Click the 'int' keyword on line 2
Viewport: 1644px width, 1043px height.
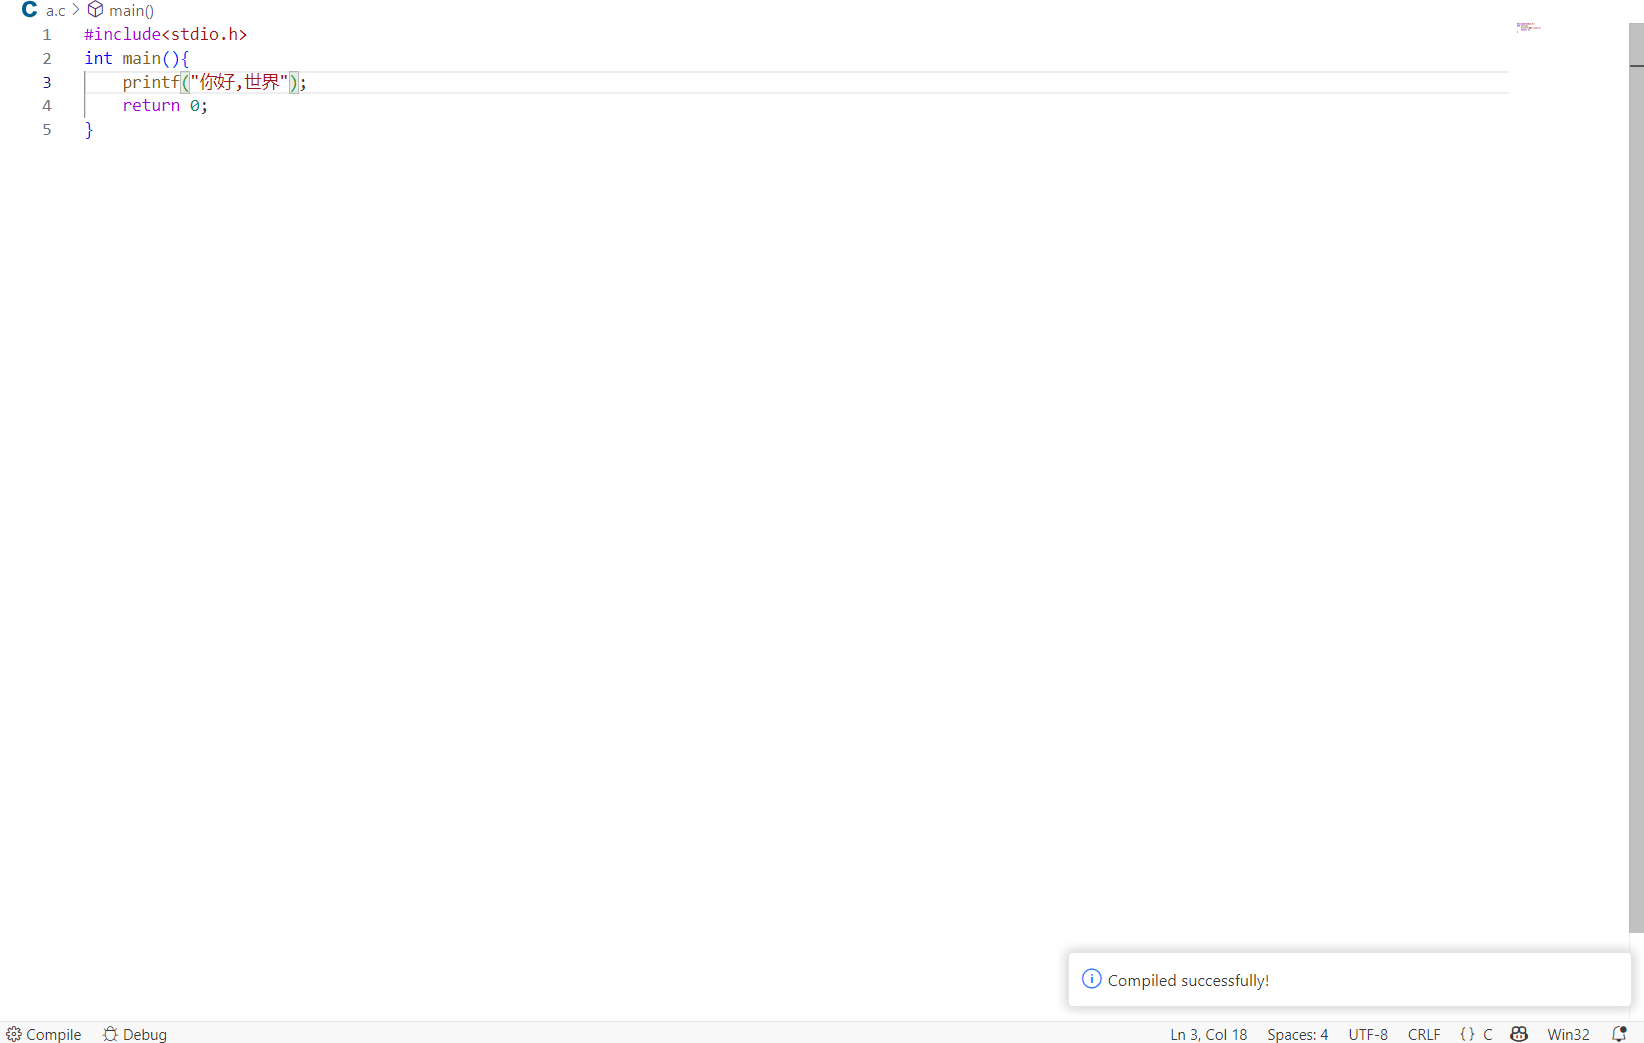98,58
